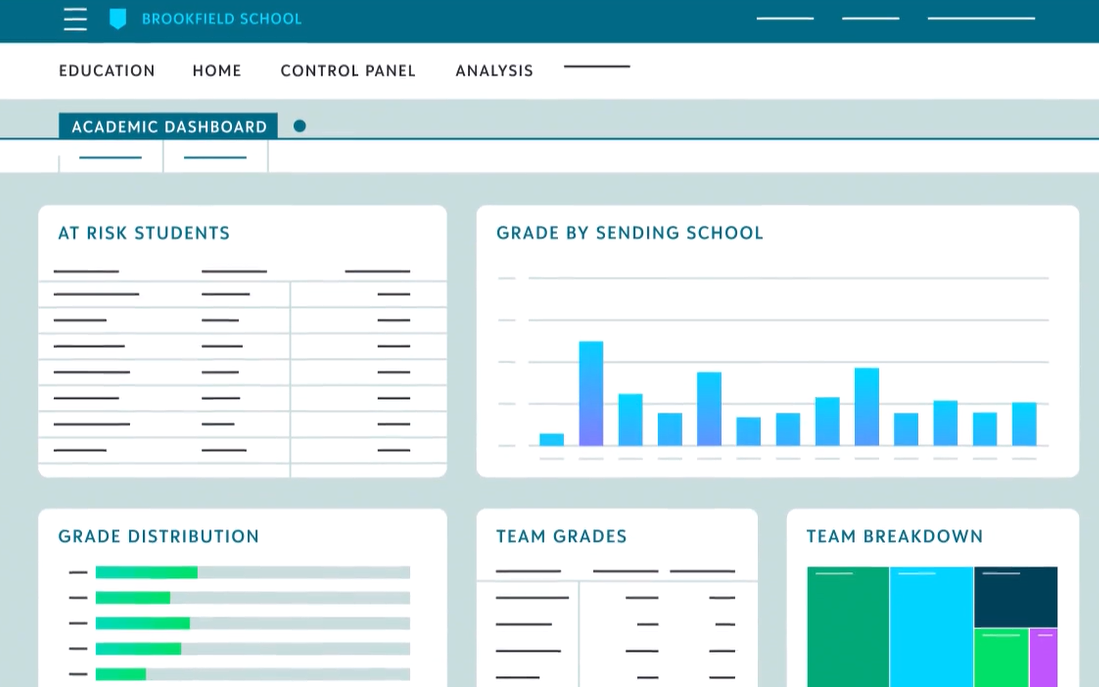This screenshot has width=1099, height=687.
Task: Click the Team Grades panel heading
Action: pyautogui.click(x=562, y=536)
